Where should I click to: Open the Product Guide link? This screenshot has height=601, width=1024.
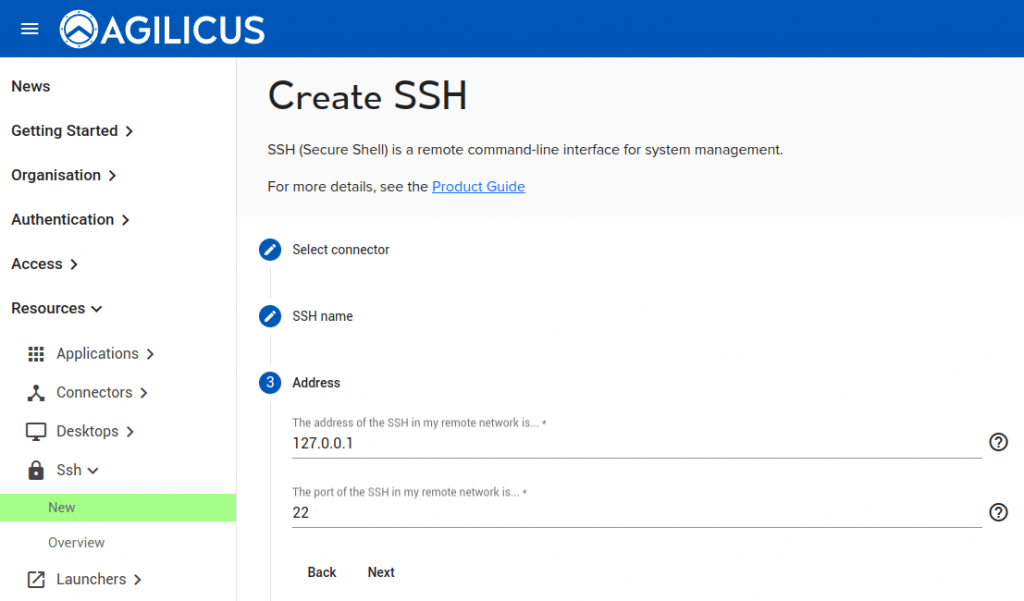pos(478,187)
